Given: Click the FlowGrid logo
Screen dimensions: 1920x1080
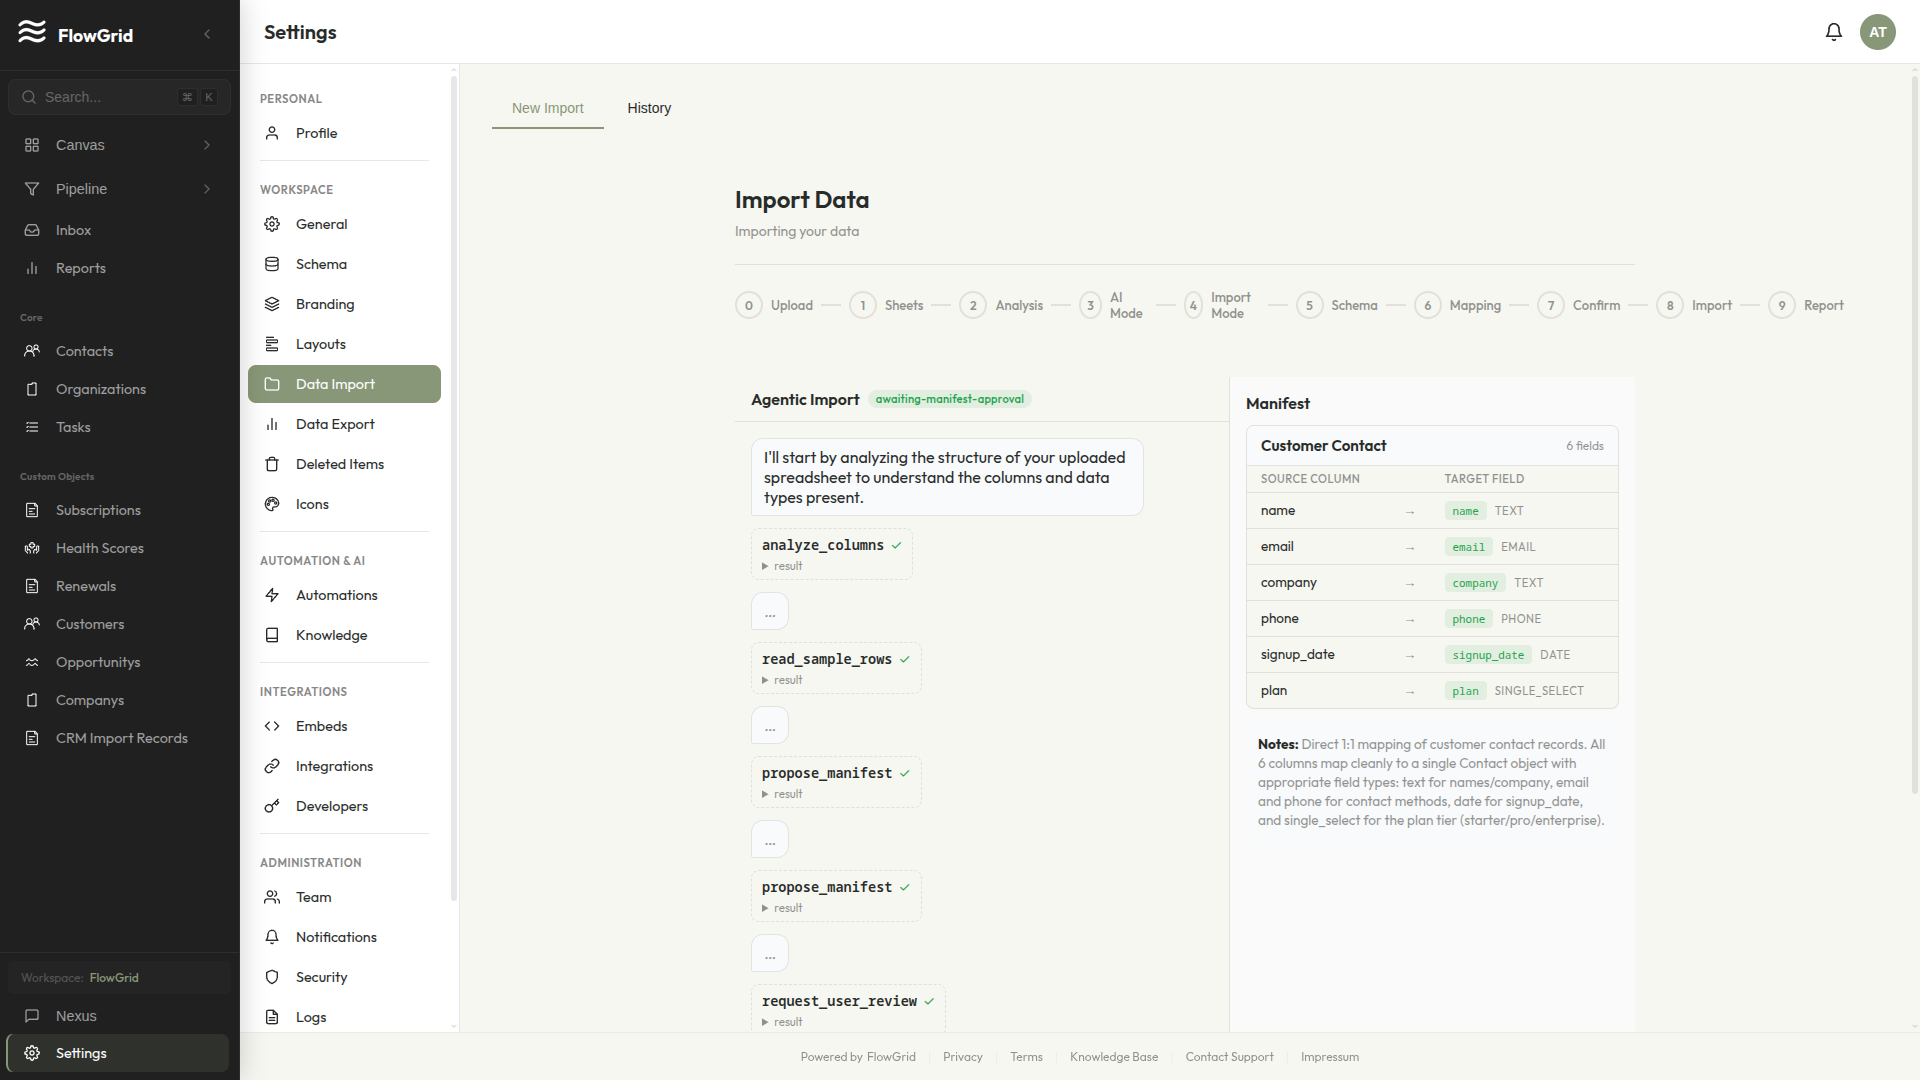Looking at the screenshot, I should coord(76,34).
